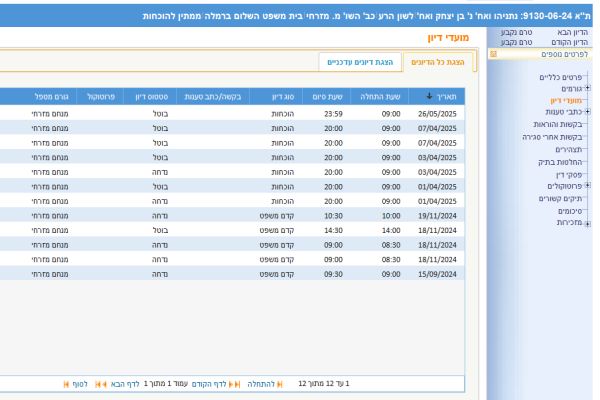Viewport: 600px width, 400px height.
Task: Open 'בקשות והוראות' in the sidebar
Action: pyautogui.click(x=558, y=124)
